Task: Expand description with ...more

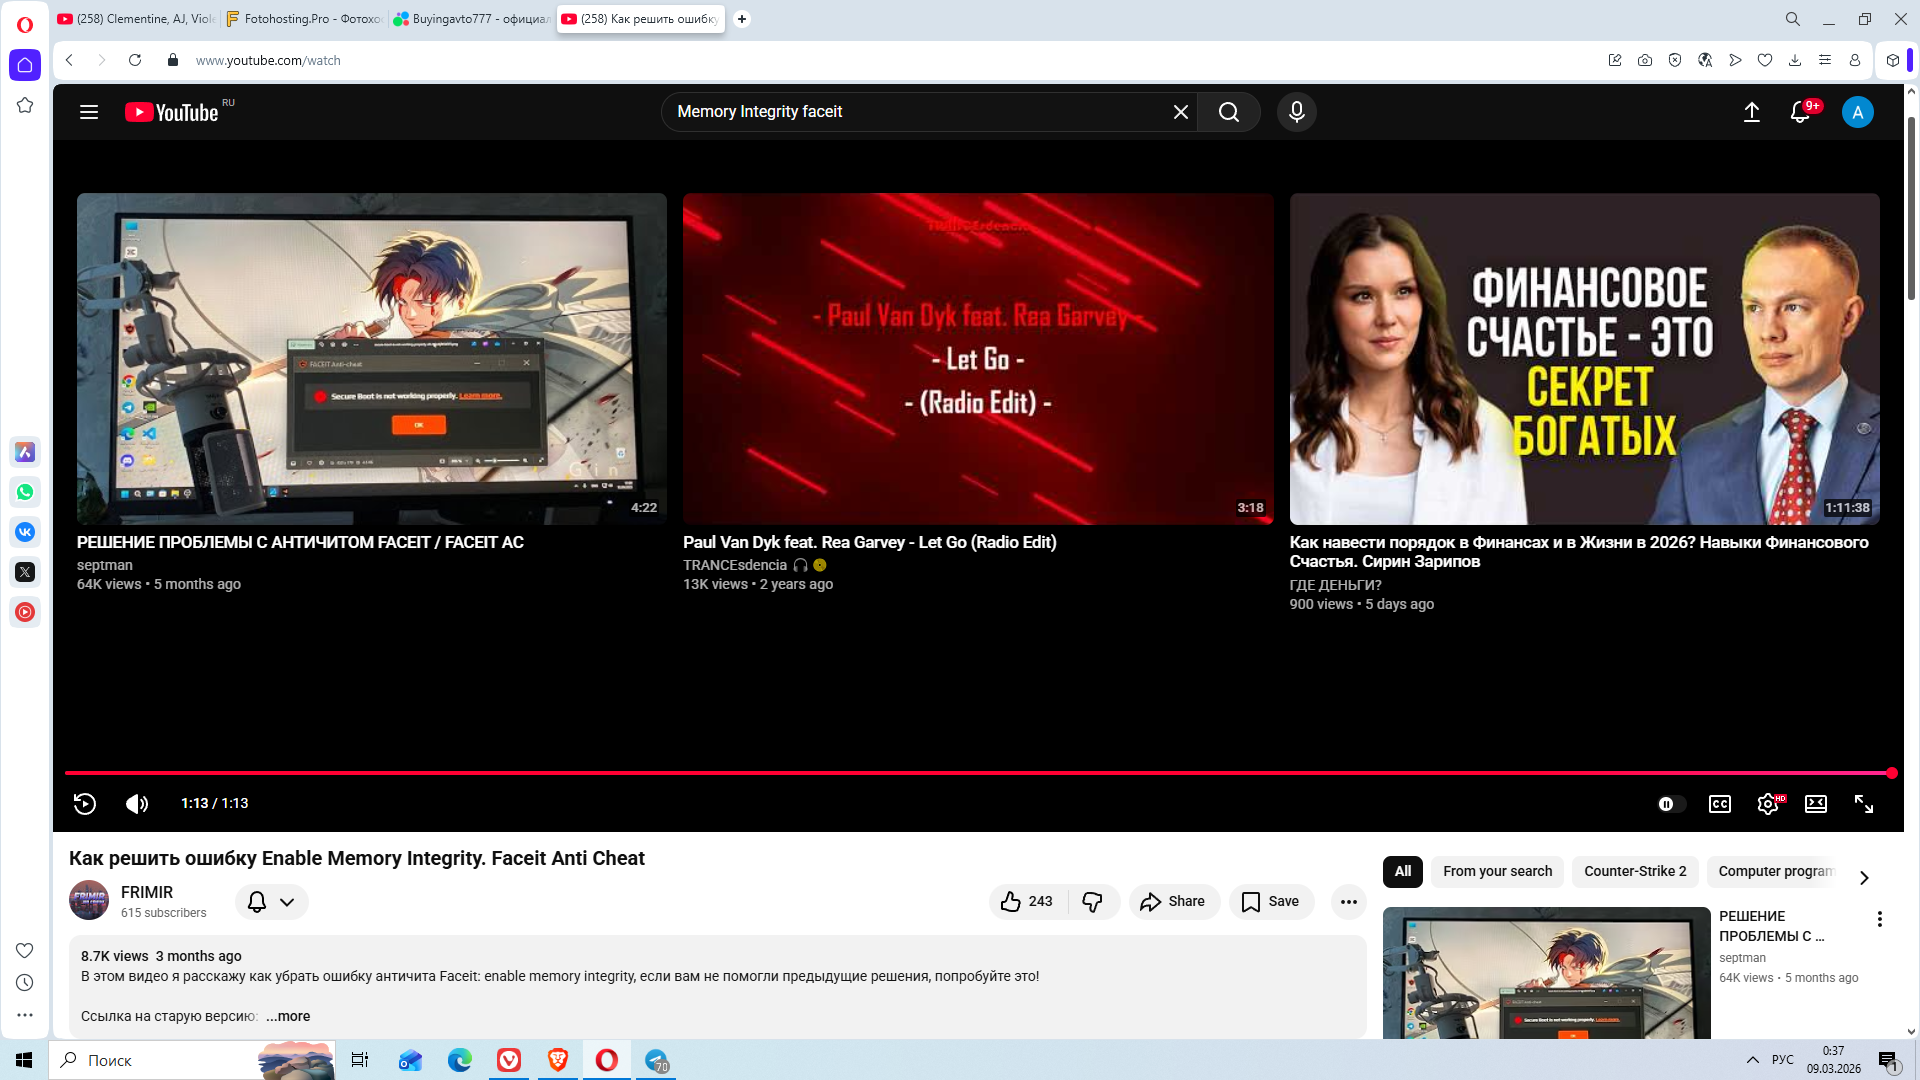Action: pyautogui.click(x=288, y=1016)
